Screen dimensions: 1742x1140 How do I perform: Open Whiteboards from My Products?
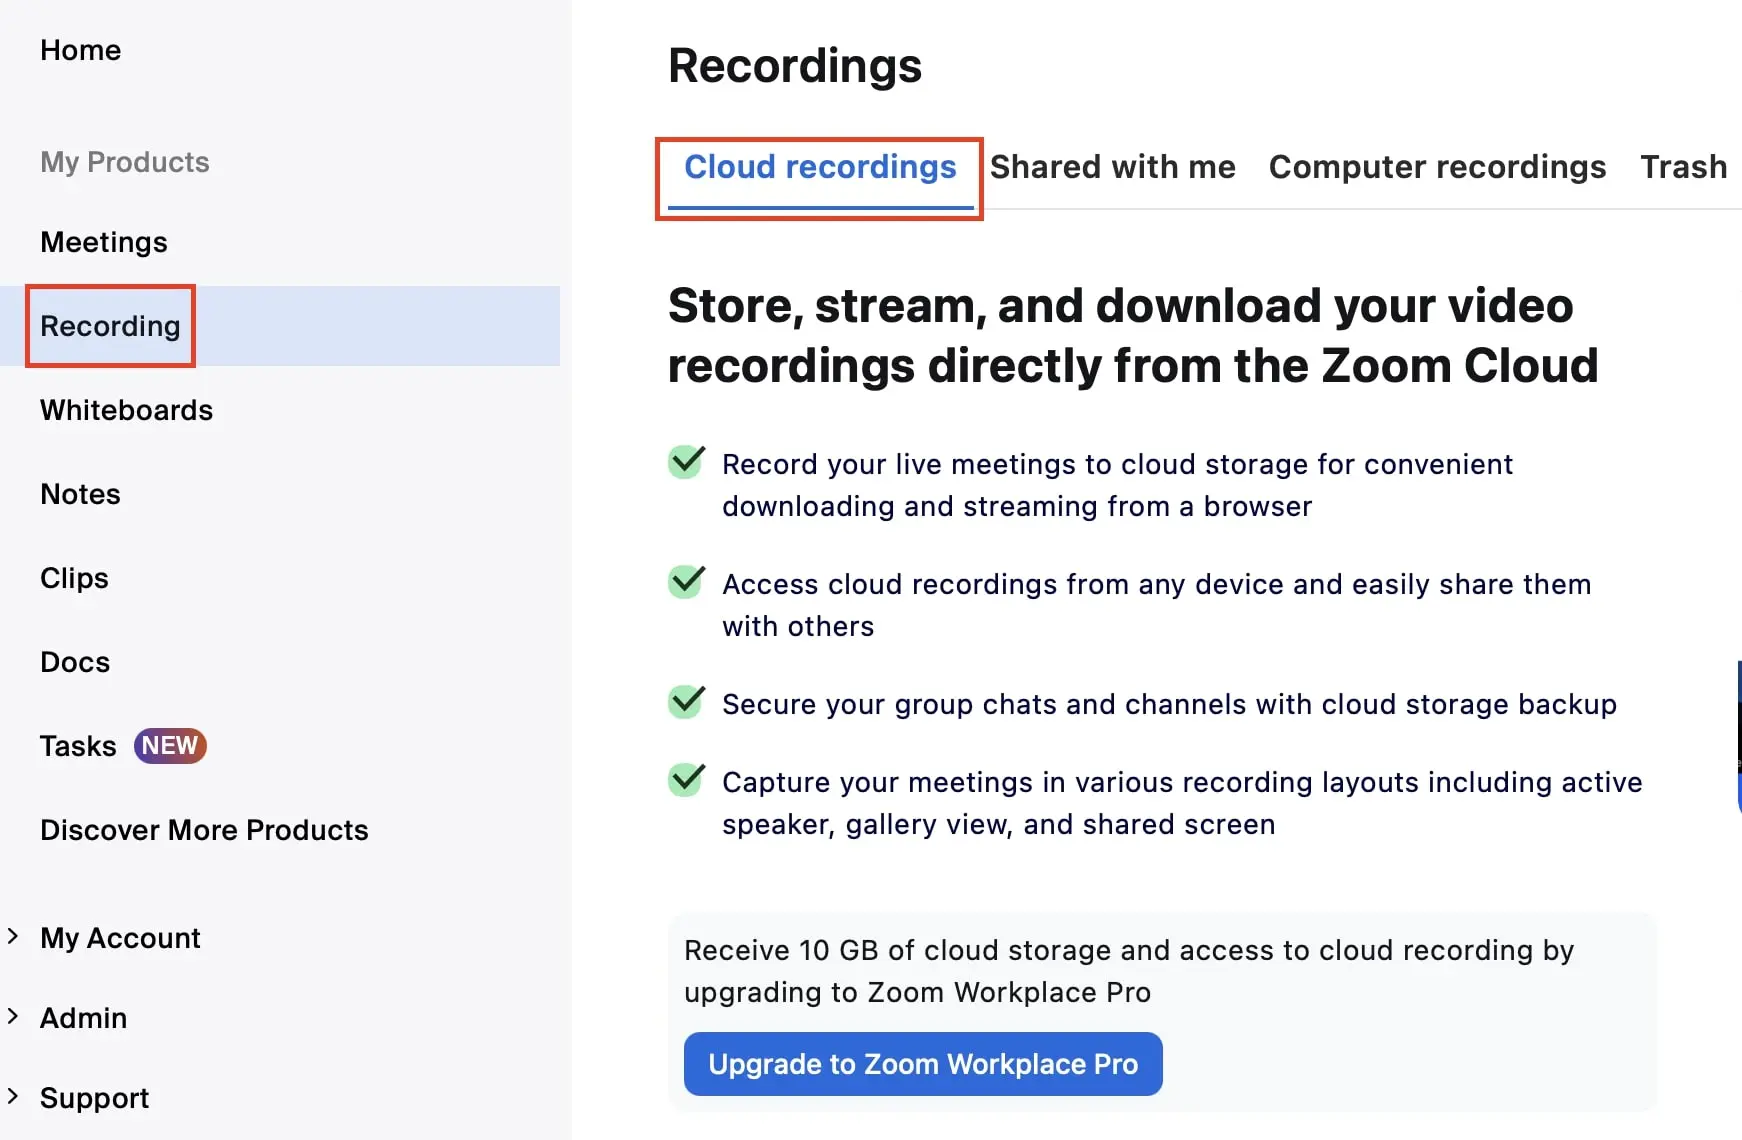126,409
